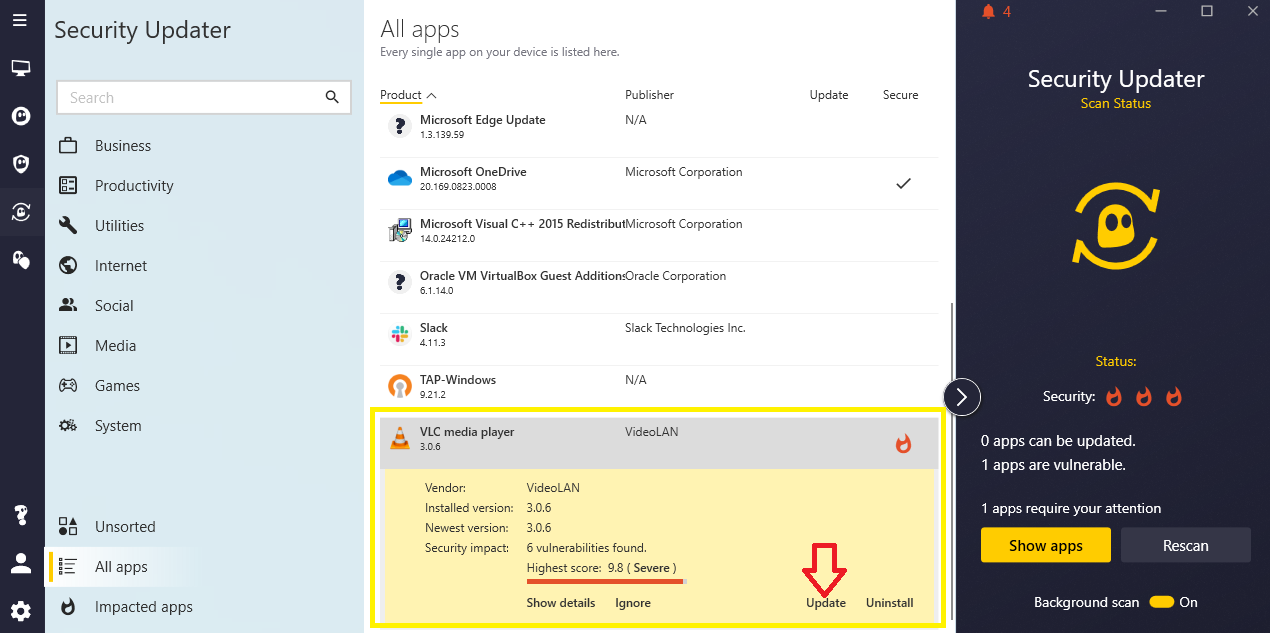The width and height of the screenshot is (1270, 633).
Task: Click Show details for VLC
Action: [561, 603]
